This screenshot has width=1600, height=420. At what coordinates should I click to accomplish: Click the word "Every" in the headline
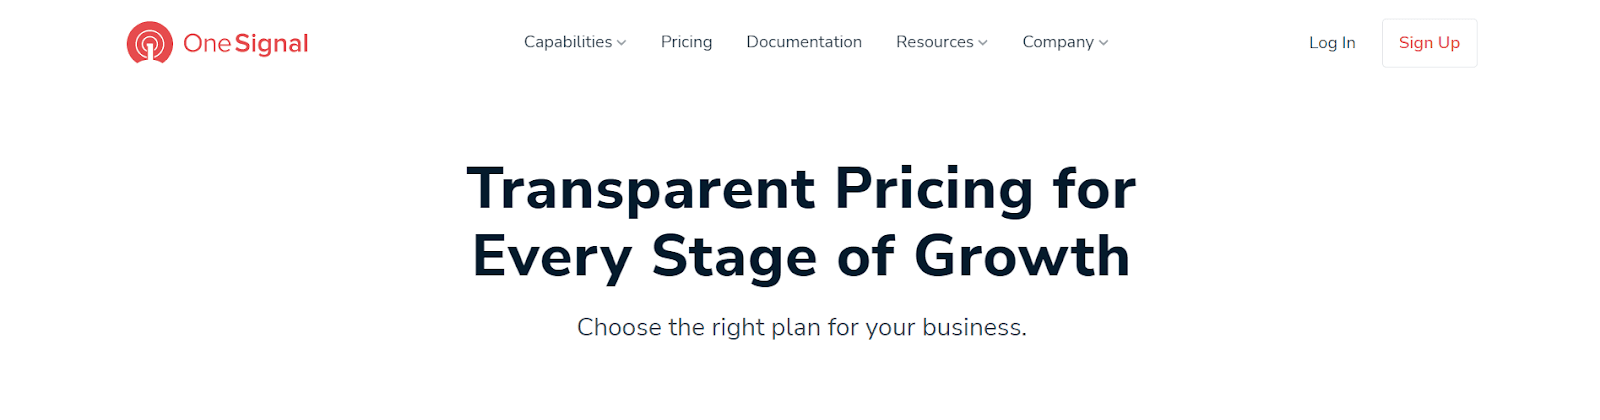552,257
